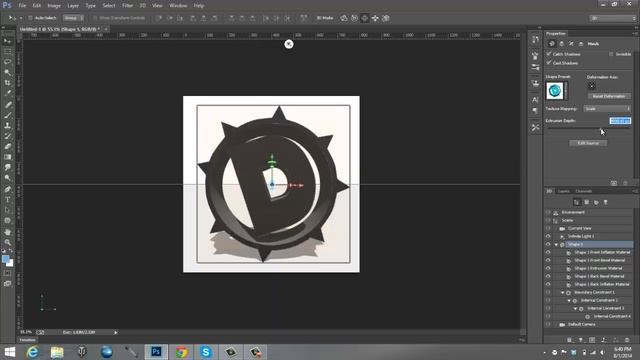Open Texture Mapping dropdown

pos(607,109)
